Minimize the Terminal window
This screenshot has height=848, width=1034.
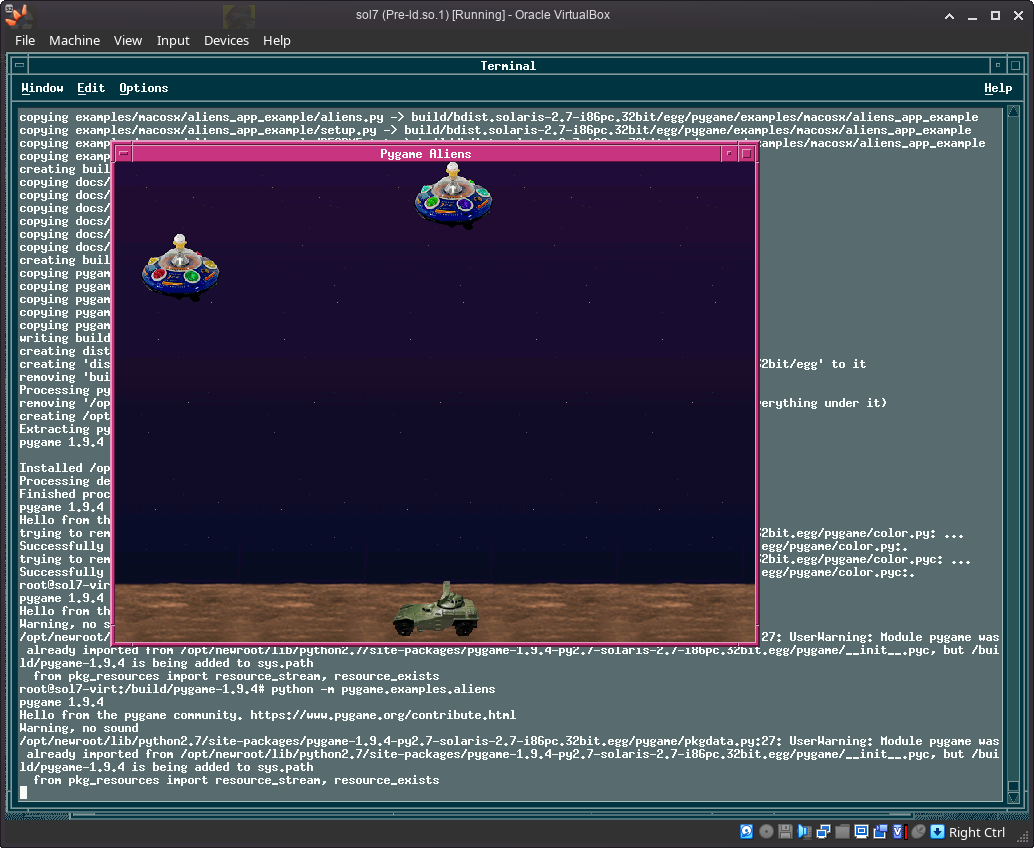998,65
